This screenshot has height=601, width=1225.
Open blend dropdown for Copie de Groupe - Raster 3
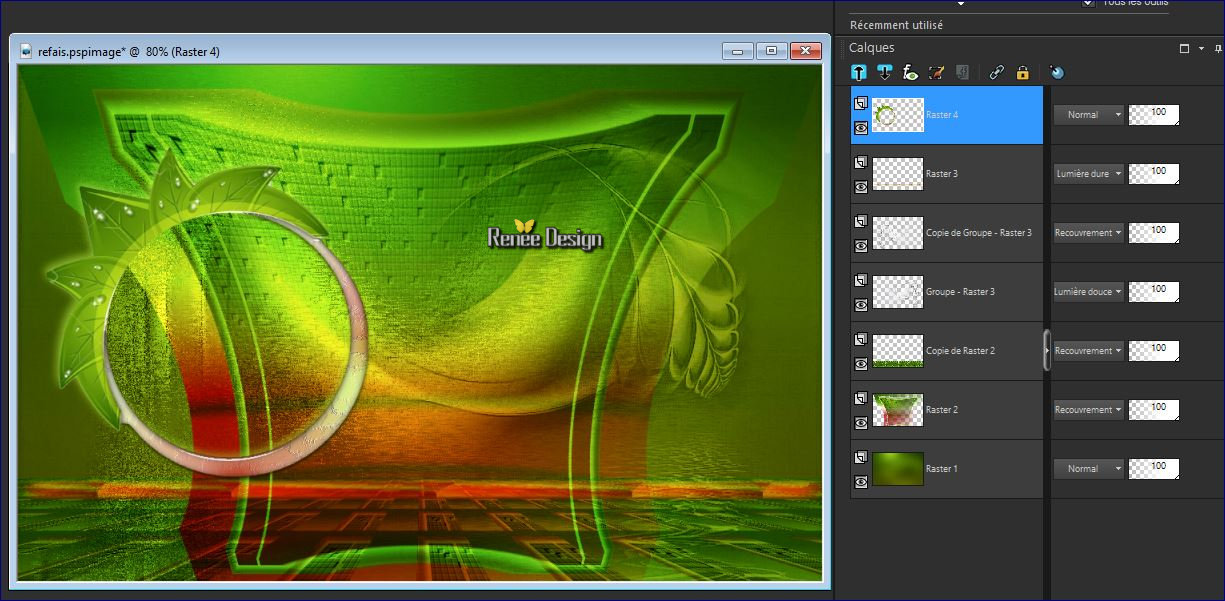tap(1088, 233)
